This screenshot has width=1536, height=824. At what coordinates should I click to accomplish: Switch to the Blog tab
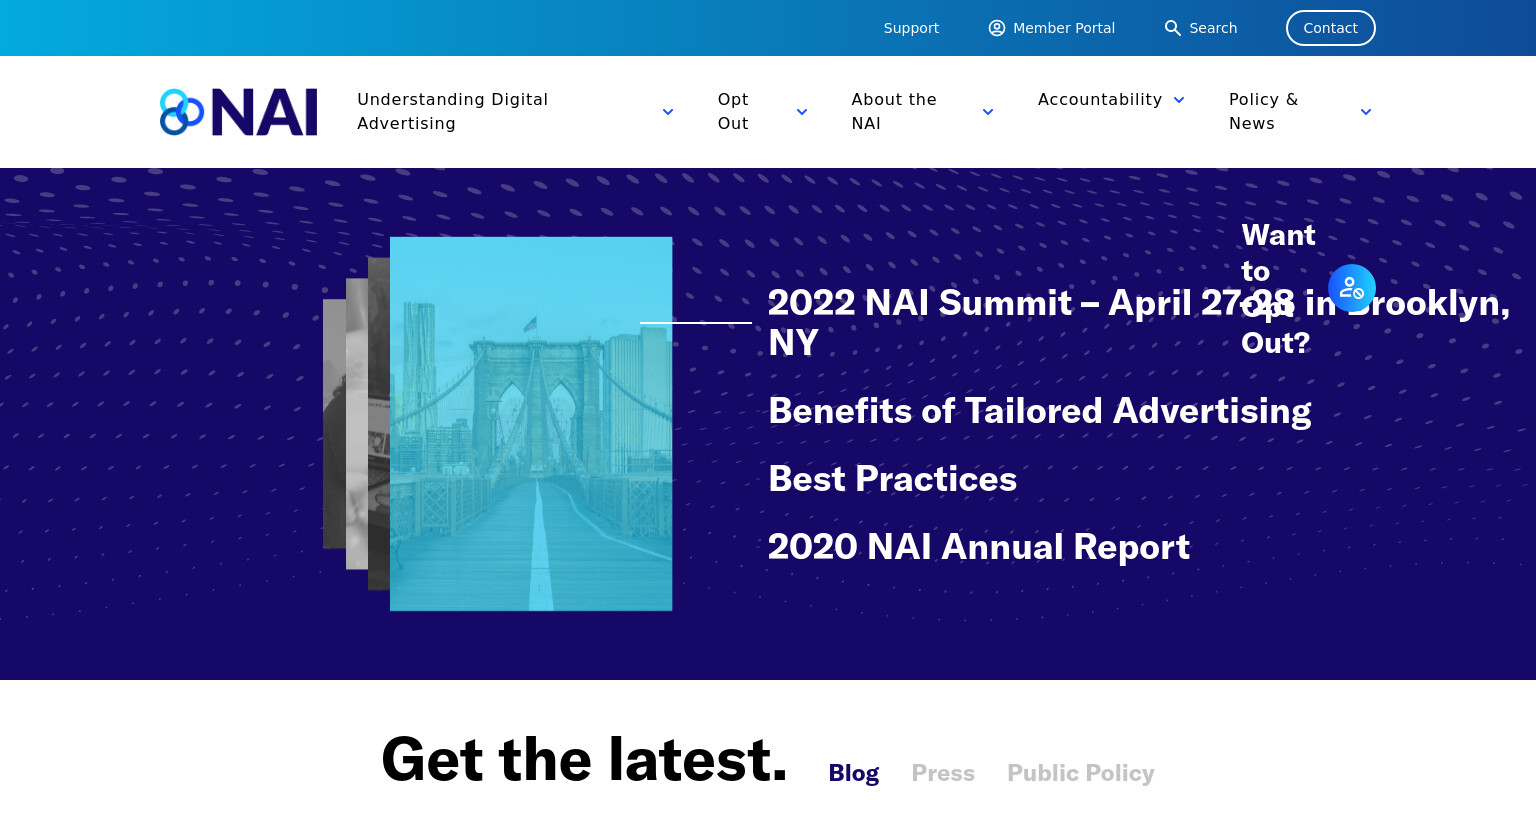click(854, 773)
